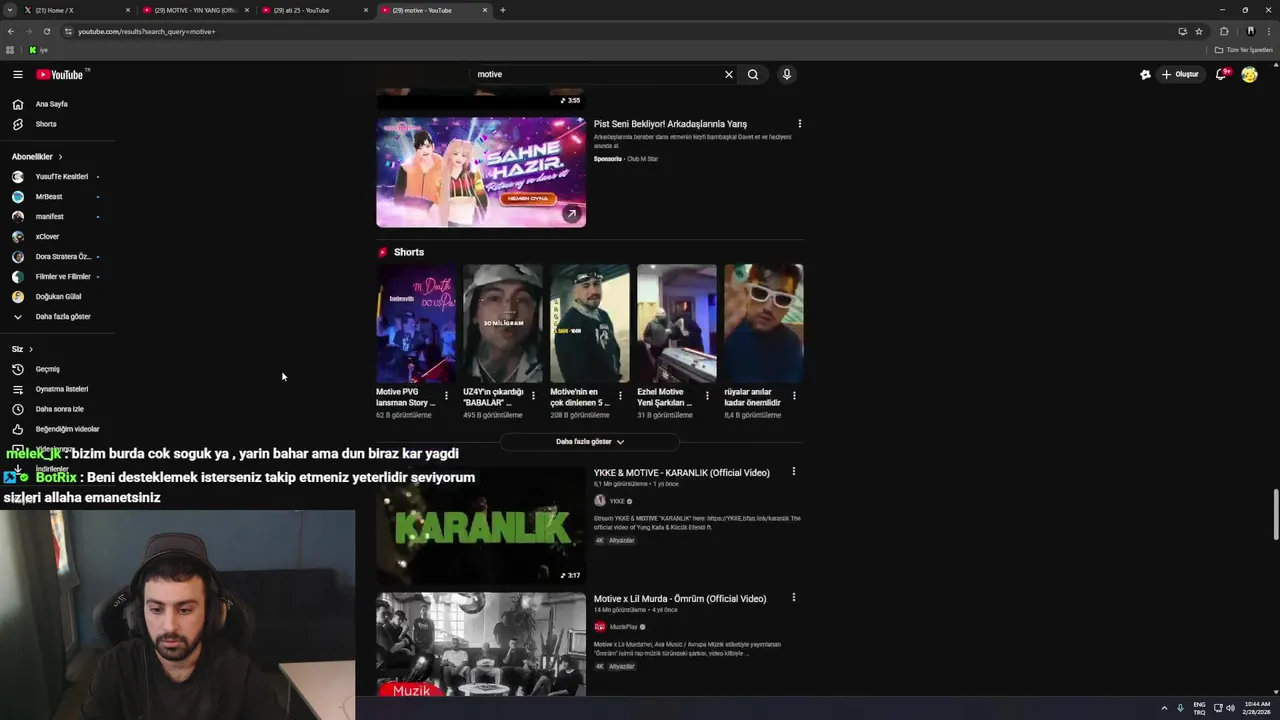Screen dimensions: 1280x720
Task: Click the Oluştur create button
Action: [1180, 74]
